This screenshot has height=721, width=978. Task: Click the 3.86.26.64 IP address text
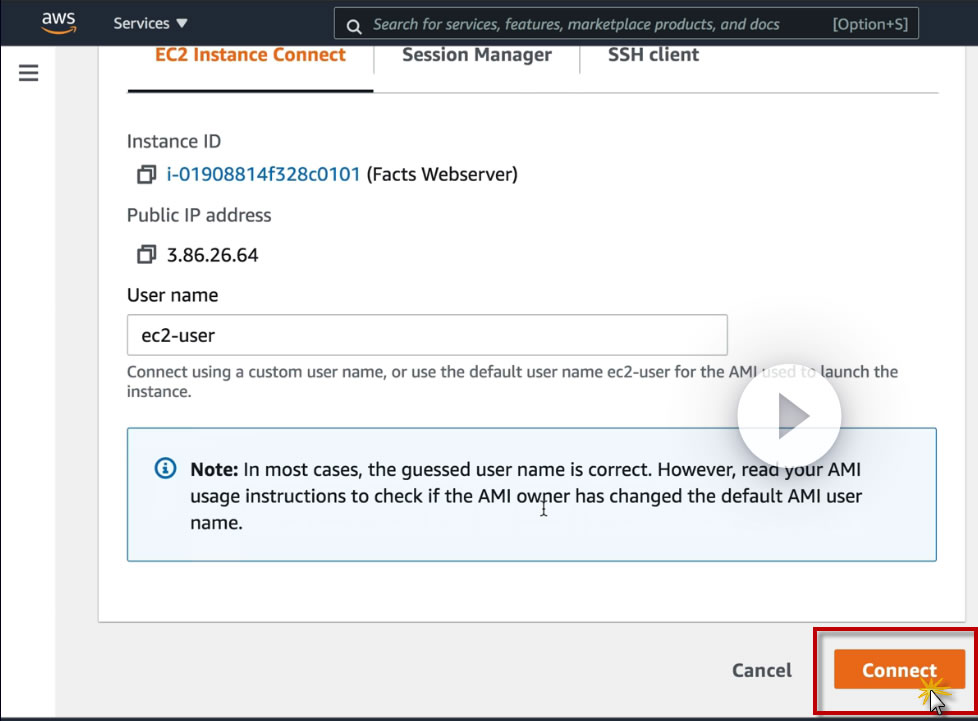coord(212,255)
